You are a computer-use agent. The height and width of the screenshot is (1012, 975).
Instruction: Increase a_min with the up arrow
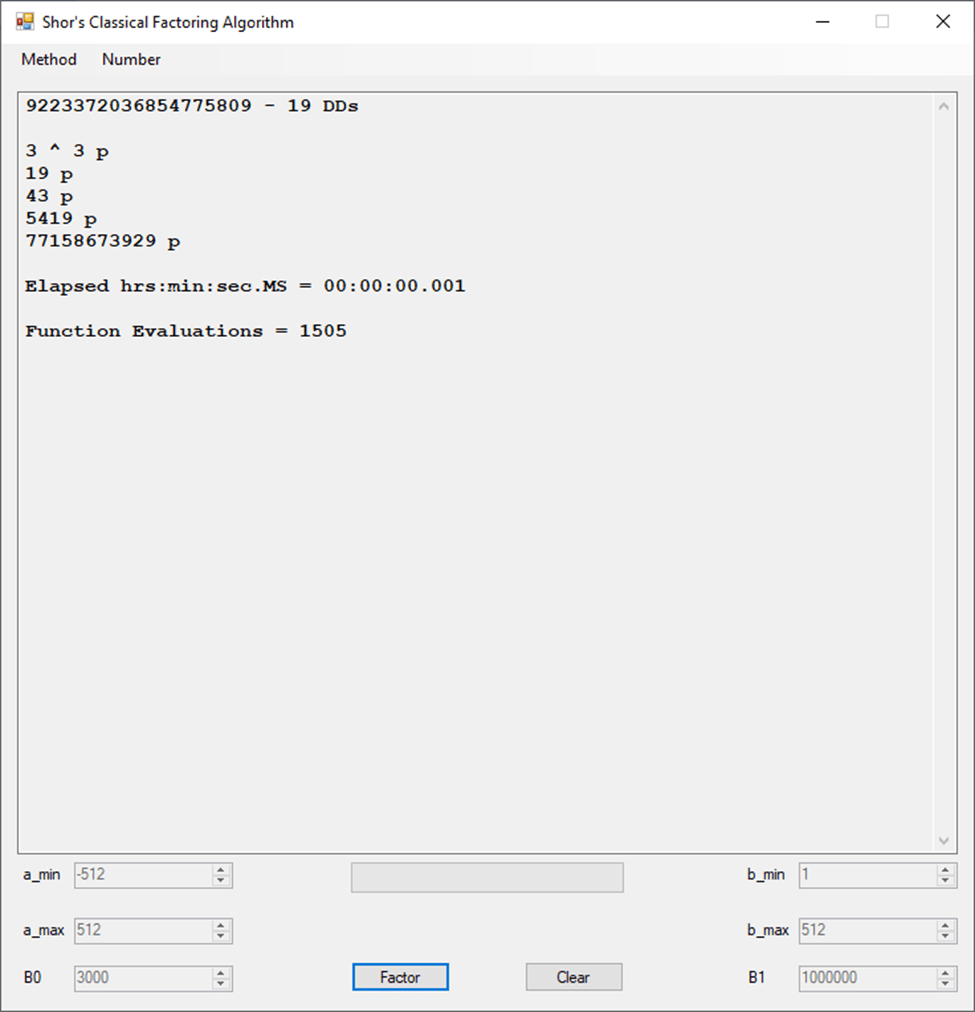(221, 870)
